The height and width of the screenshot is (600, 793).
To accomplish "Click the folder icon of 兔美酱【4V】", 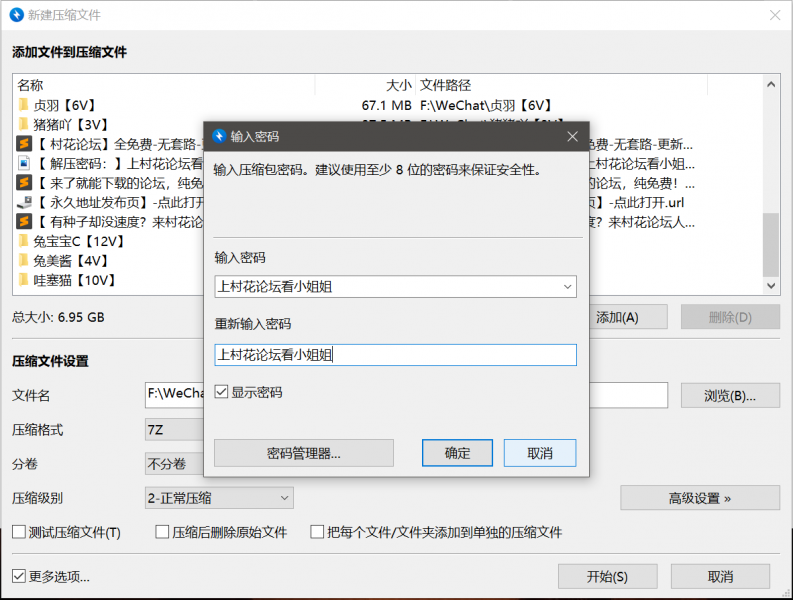I will click(24, 261).
